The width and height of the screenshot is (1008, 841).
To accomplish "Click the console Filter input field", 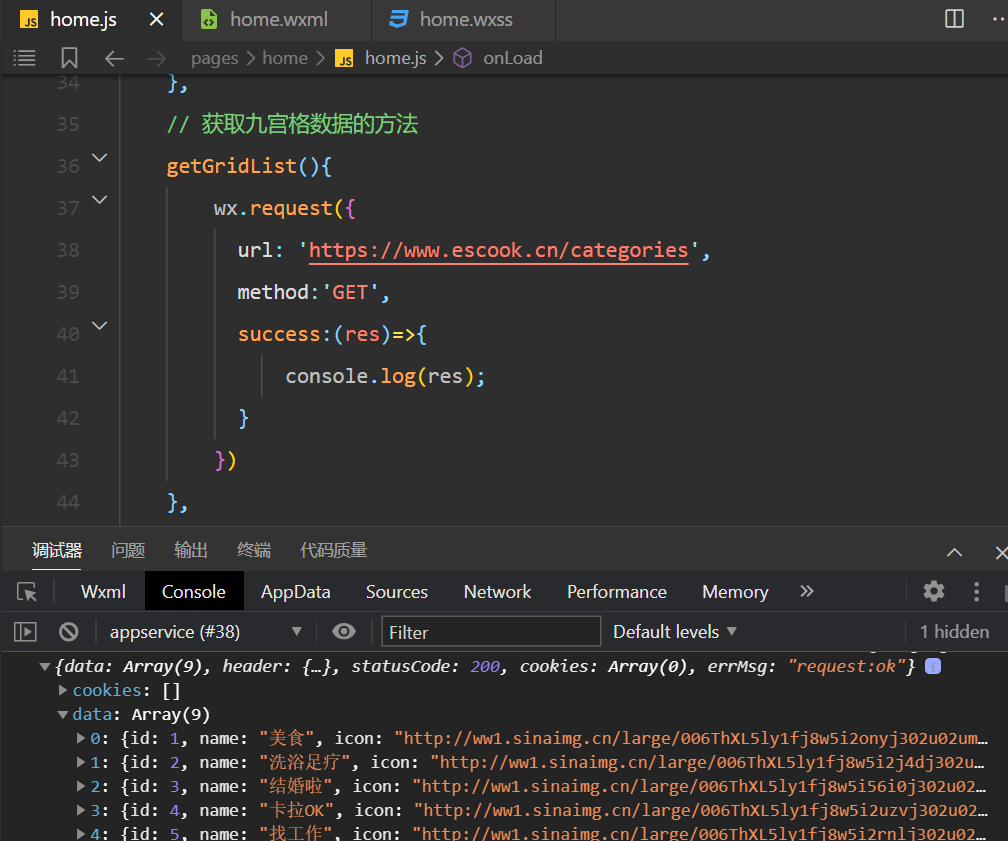I will [491, 632].
